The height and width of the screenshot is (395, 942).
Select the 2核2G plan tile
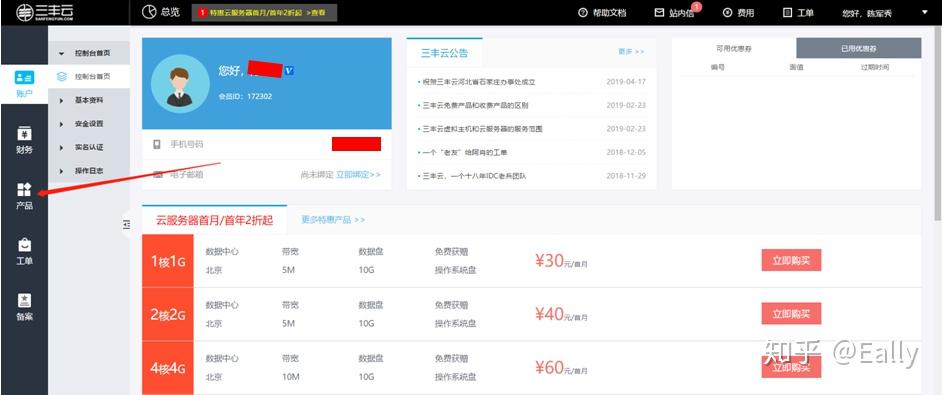(x=168, y=314)
